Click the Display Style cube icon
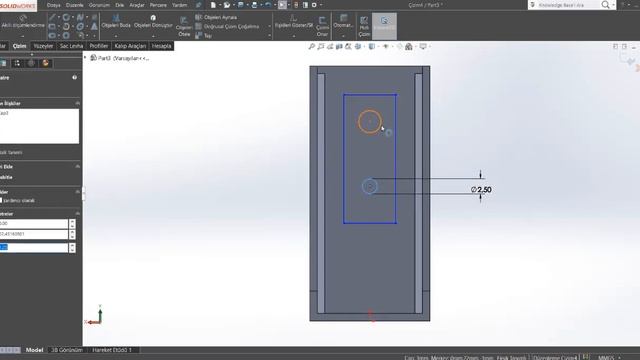 [x=371, y=47]
